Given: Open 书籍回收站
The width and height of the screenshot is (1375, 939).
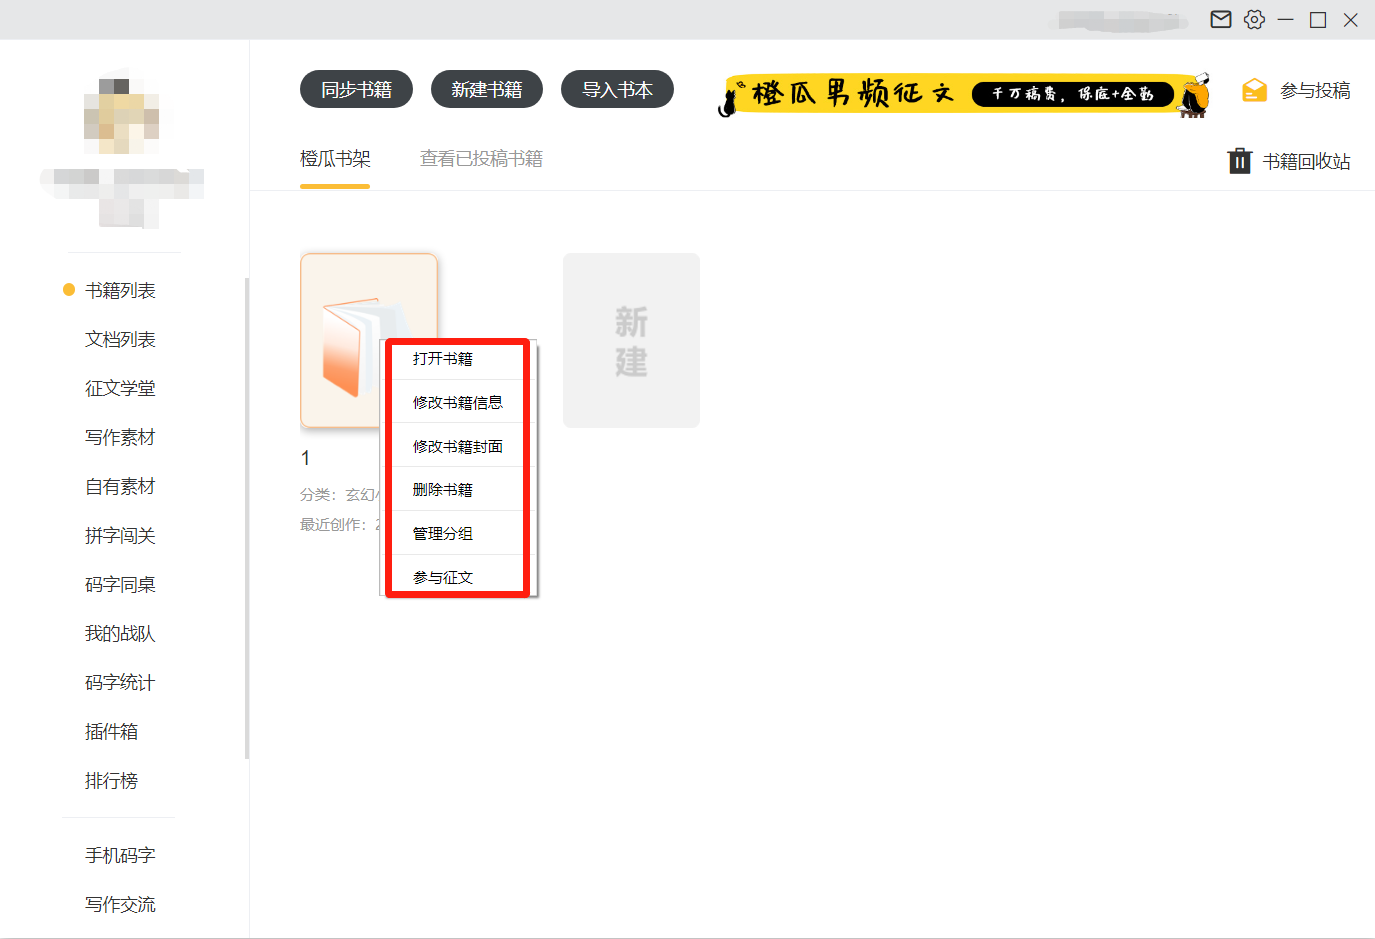Looking at the screenshot, I should [1306, 161].
